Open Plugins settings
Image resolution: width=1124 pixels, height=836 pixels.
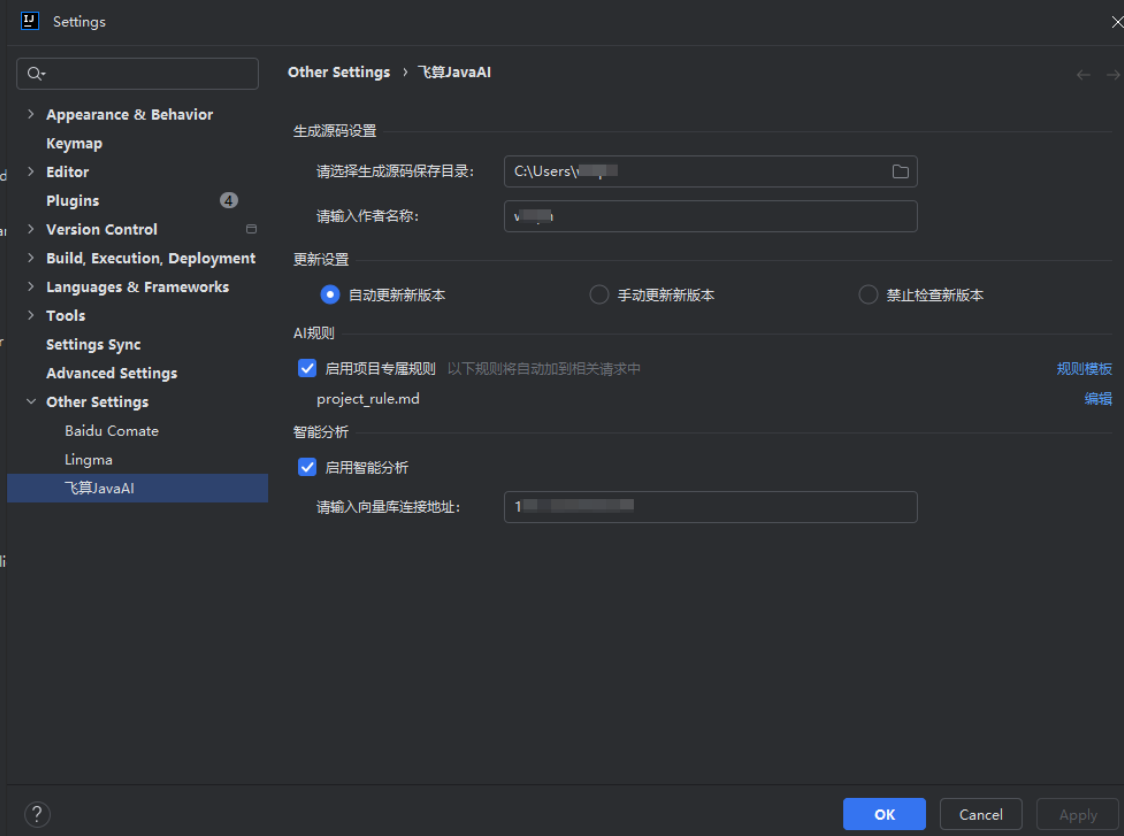[x=72, y=201]
